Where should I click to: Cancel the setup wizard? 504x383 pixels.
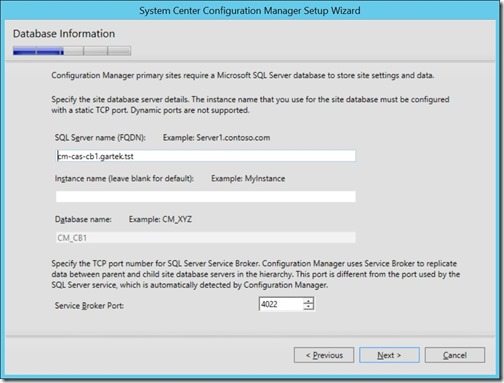pos(455,355)
